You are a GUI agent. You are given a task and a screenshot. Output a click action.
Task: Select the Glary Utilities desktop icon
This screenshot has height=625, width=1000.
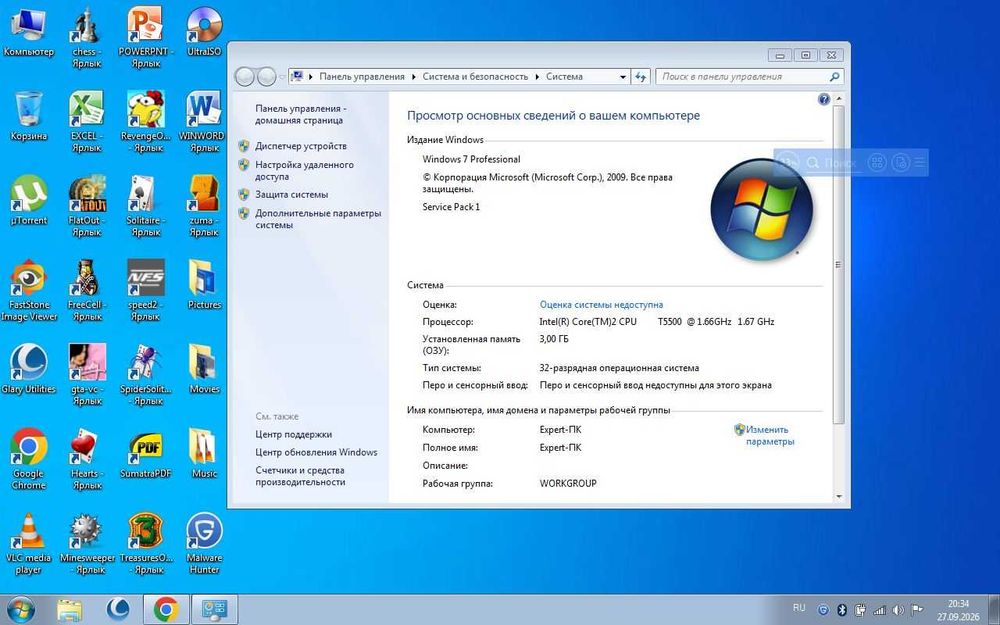(28, 362)
